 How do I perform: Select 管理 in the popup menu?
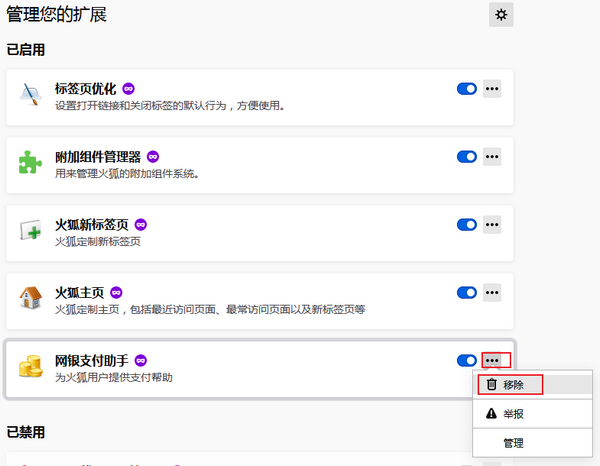513,443
